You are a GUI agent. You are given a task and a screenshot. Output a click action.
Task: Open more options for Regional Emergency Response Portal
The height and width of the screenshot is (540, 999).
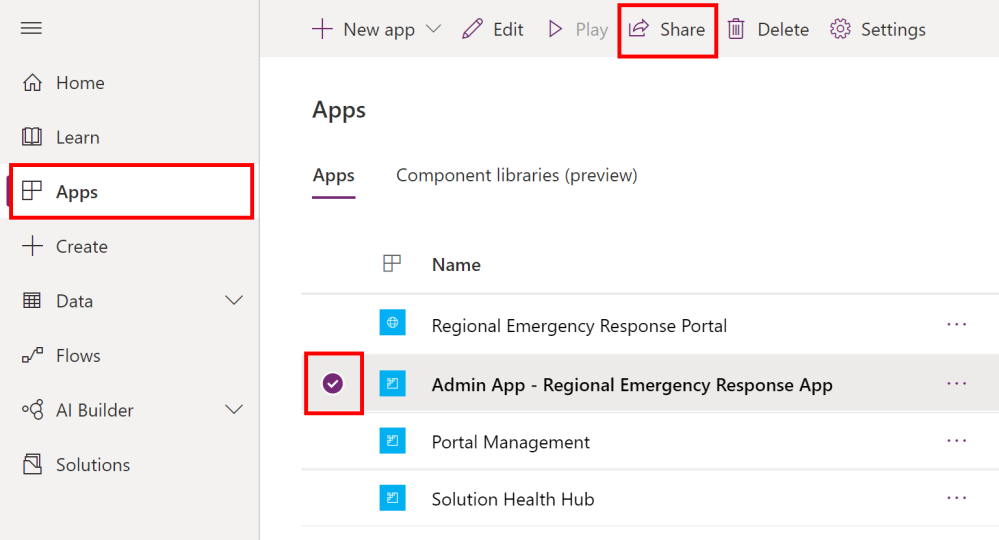(x=956, y=325)
